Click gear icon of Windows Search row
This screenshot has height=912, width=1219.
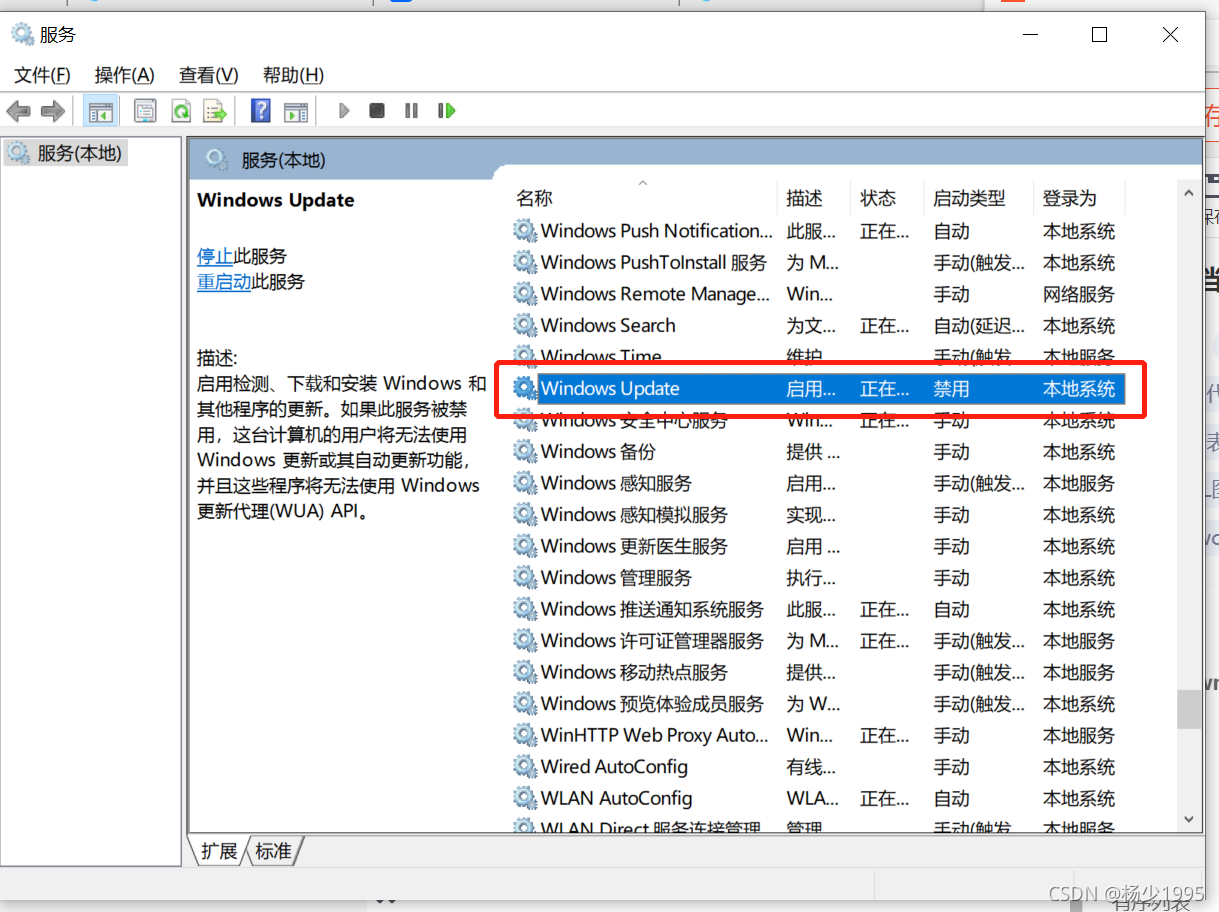click(525, 325)
